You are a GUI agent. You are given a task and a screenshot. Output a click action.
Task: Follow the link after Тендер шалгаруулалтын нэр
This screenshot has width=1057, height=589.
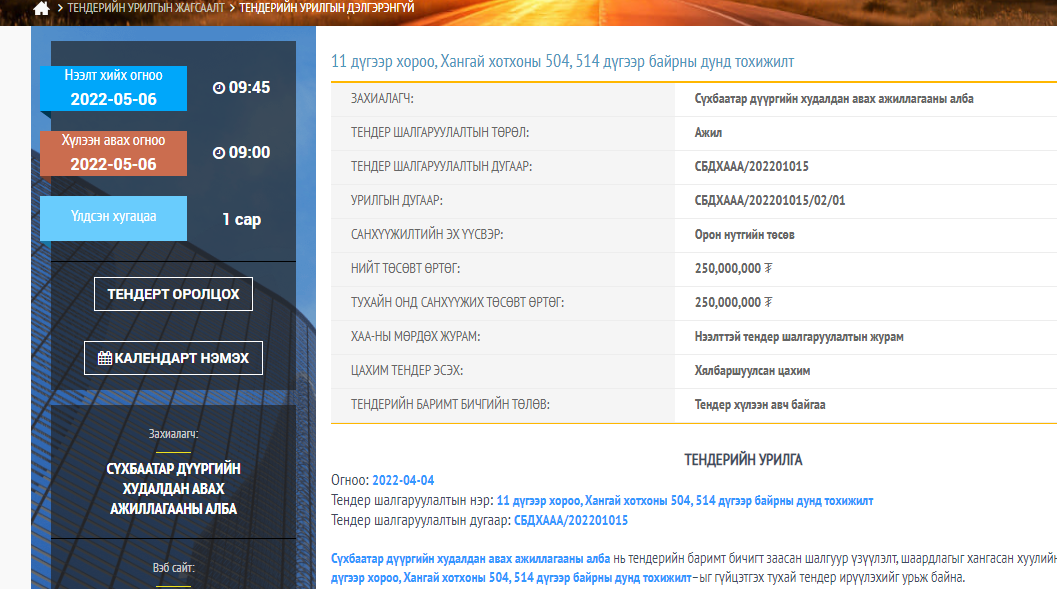coord(684,500)
